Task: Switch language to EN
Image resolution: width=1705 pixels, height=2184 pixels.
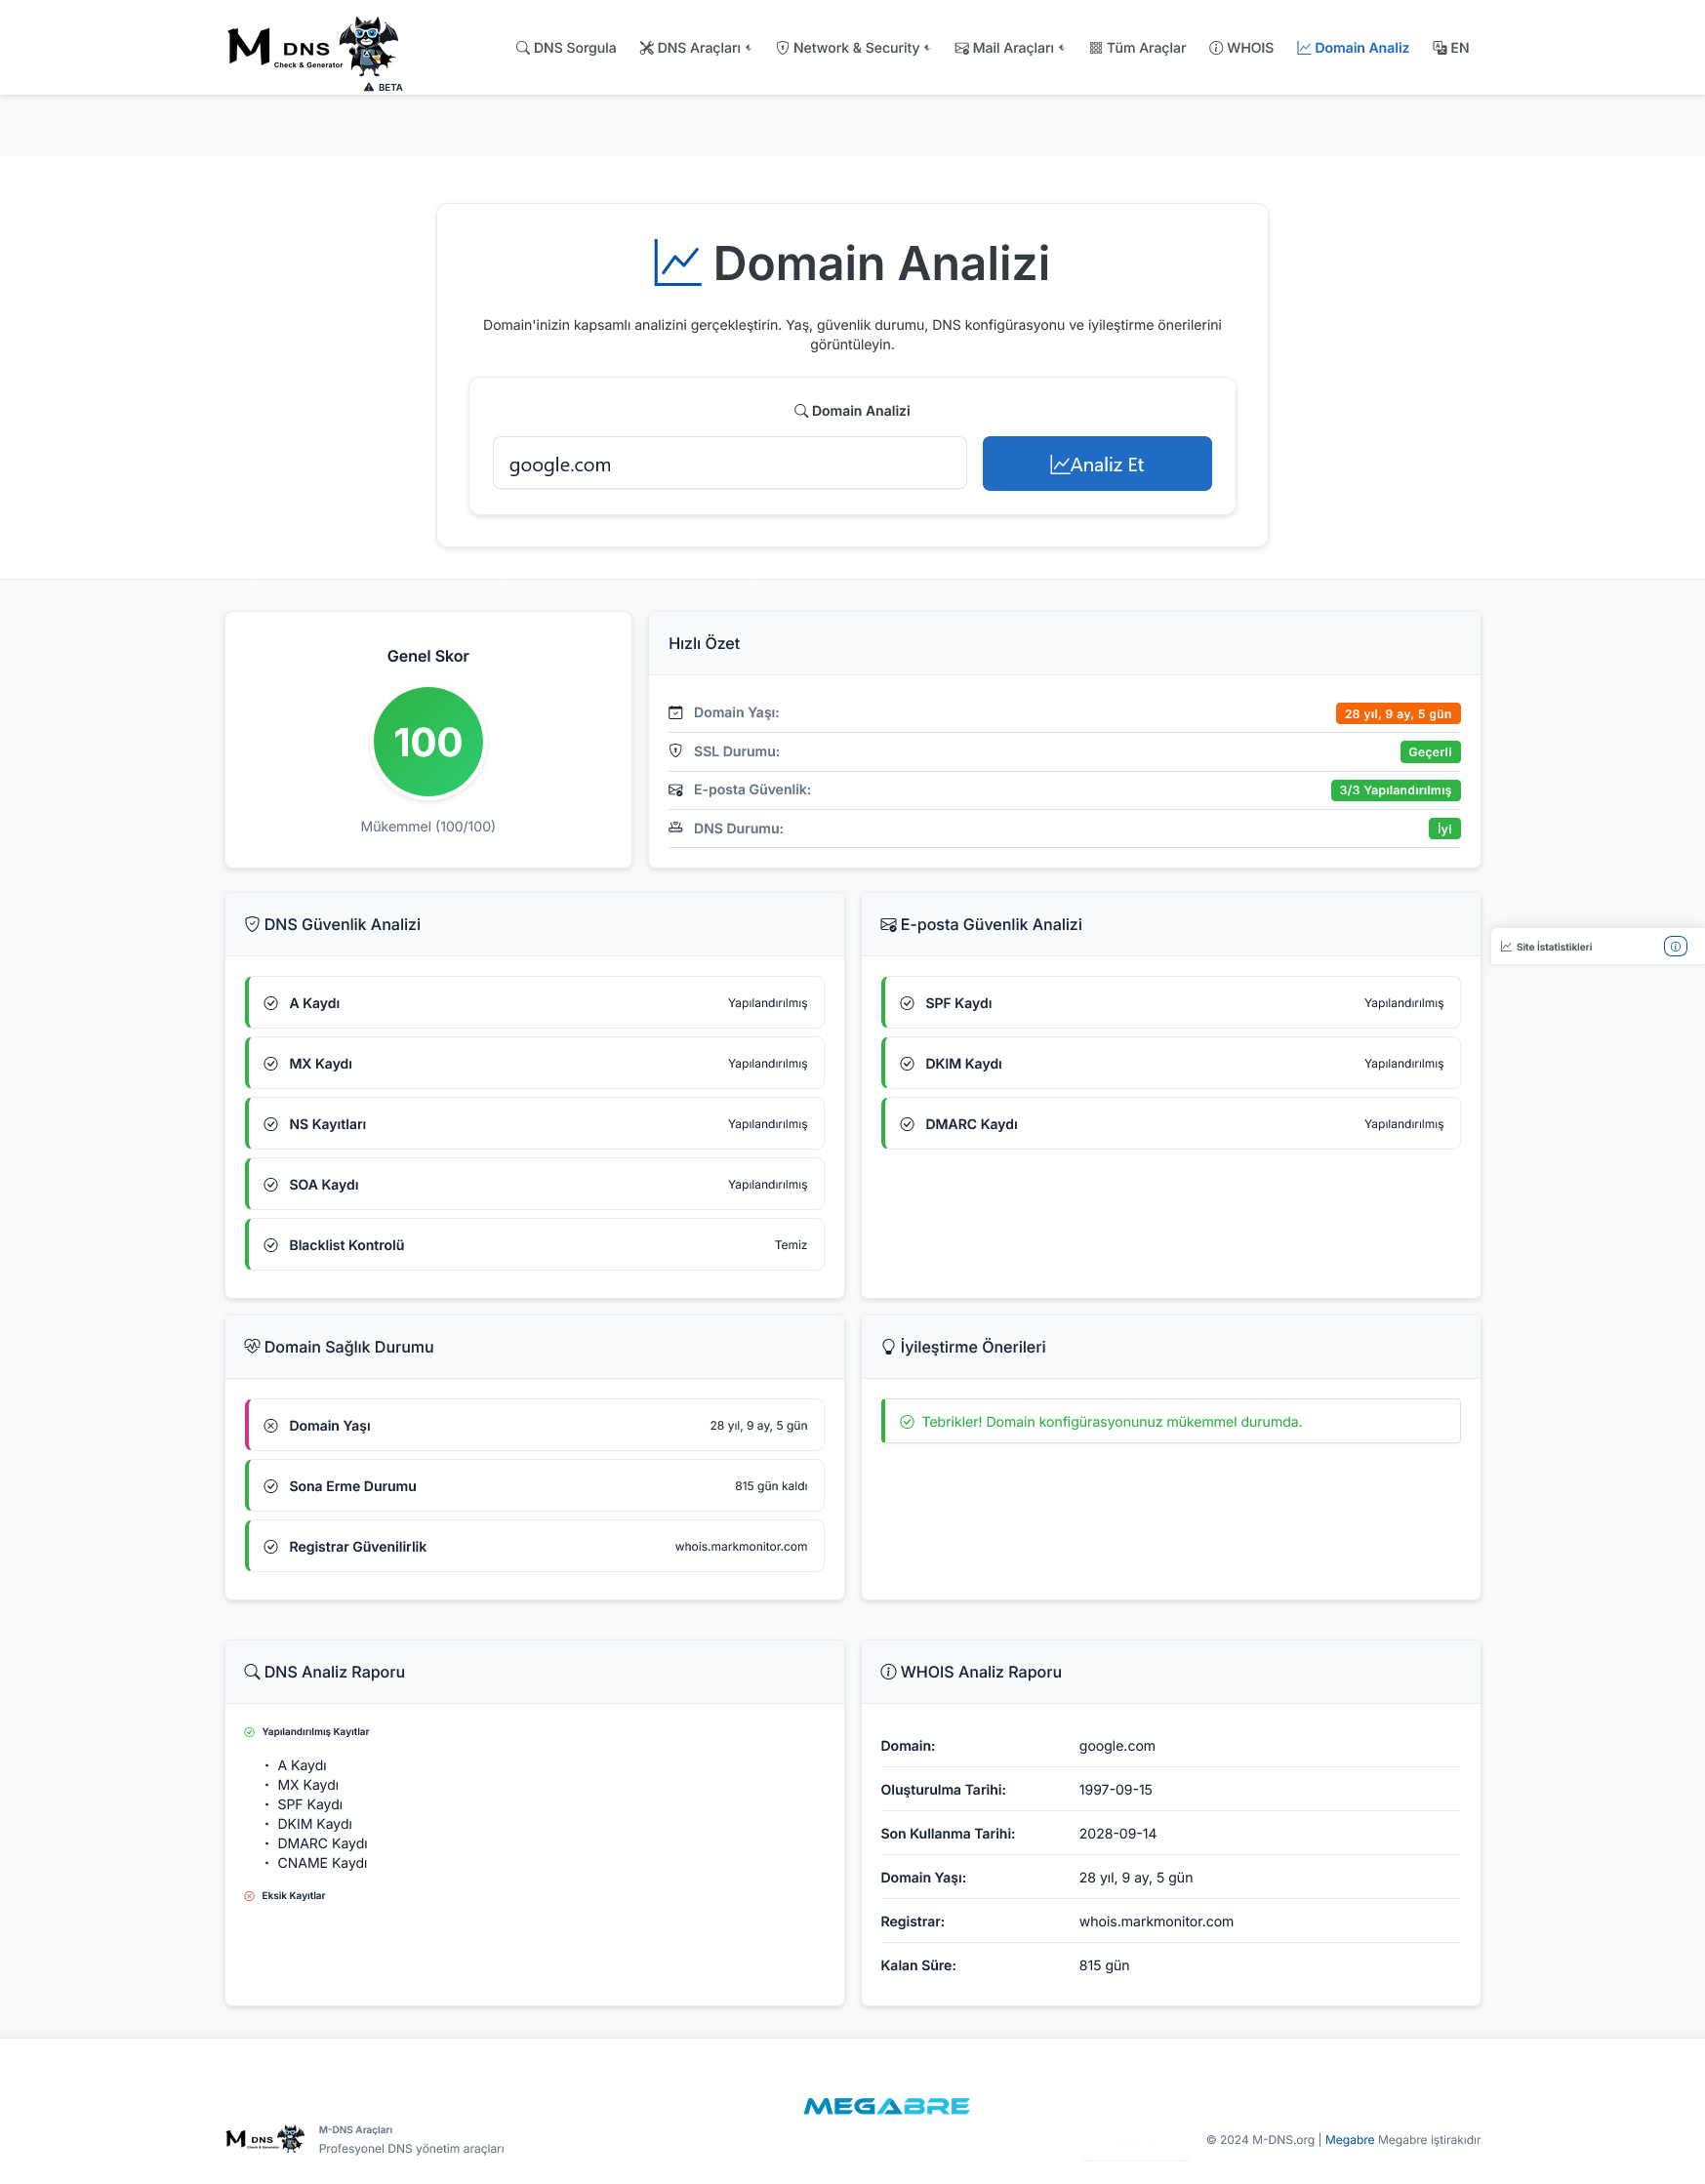Action: click(1450, 48)
